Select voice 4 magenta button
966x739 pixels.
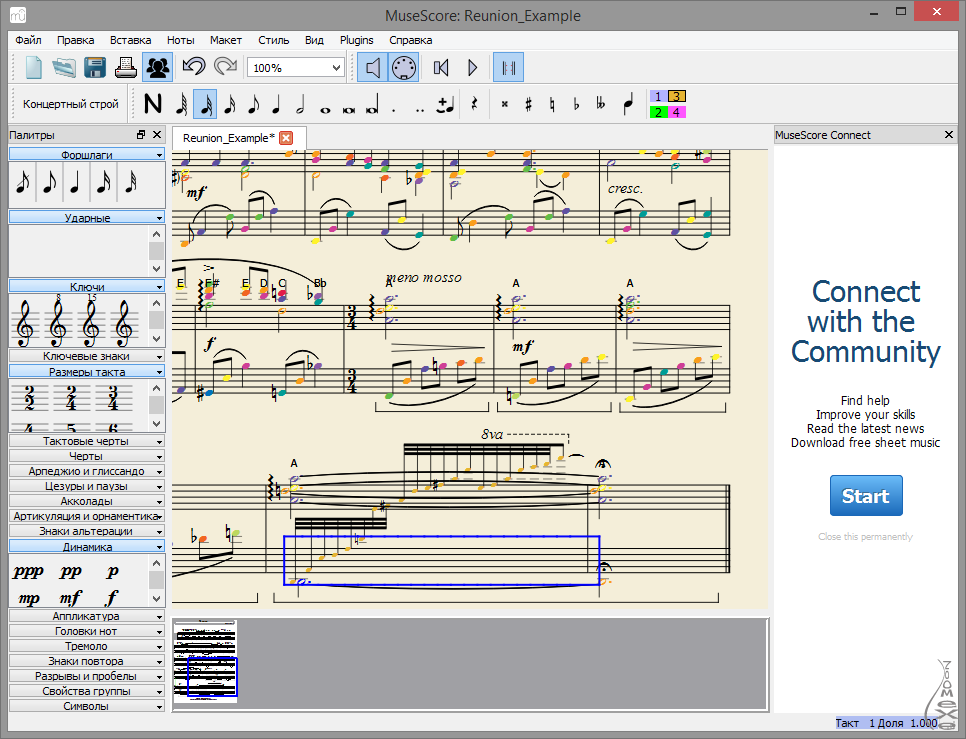[676, 112]
